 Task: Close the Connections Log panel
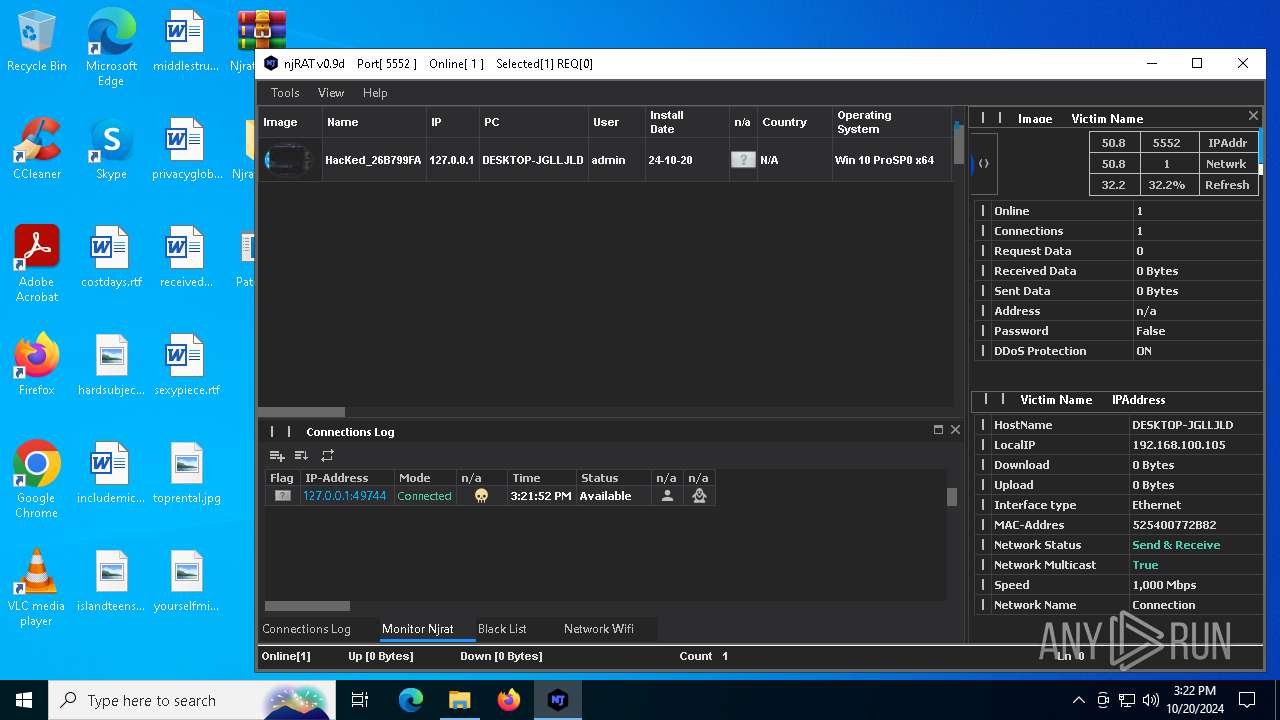(x=955, y=430)
